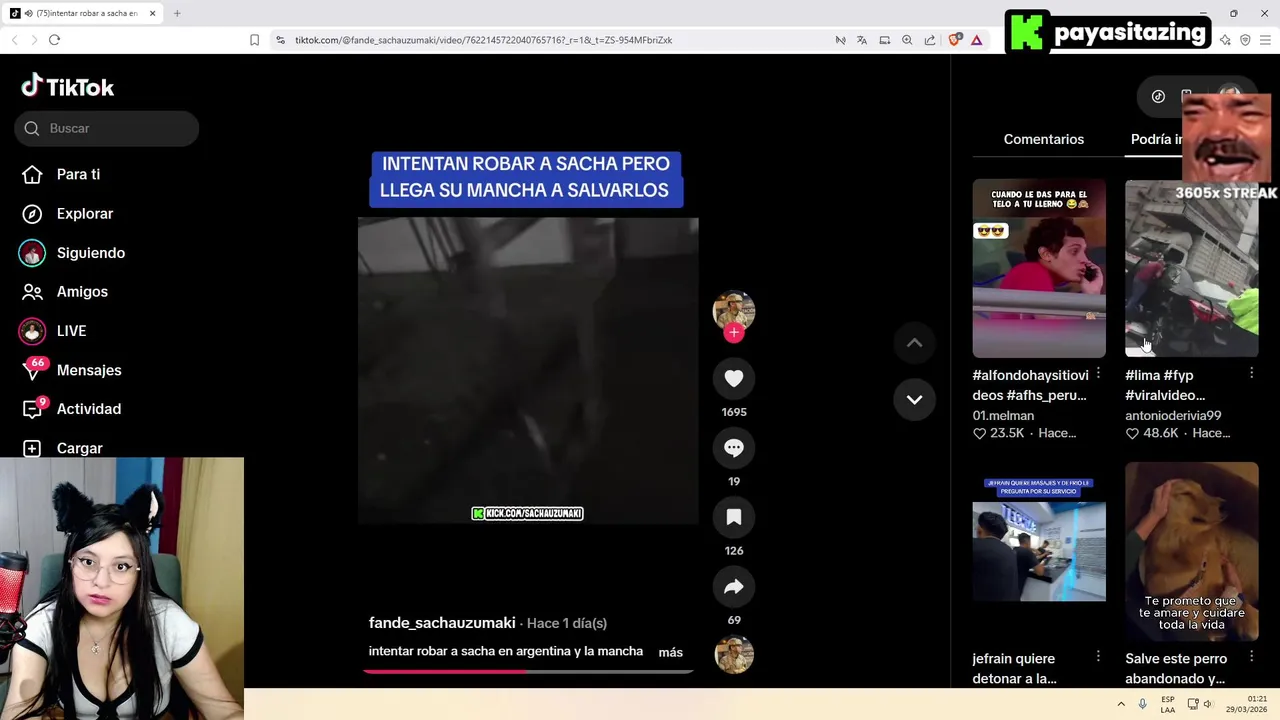Open site settings icon beside URL
Screen dimensions: 1280x720
coord(280,40)
